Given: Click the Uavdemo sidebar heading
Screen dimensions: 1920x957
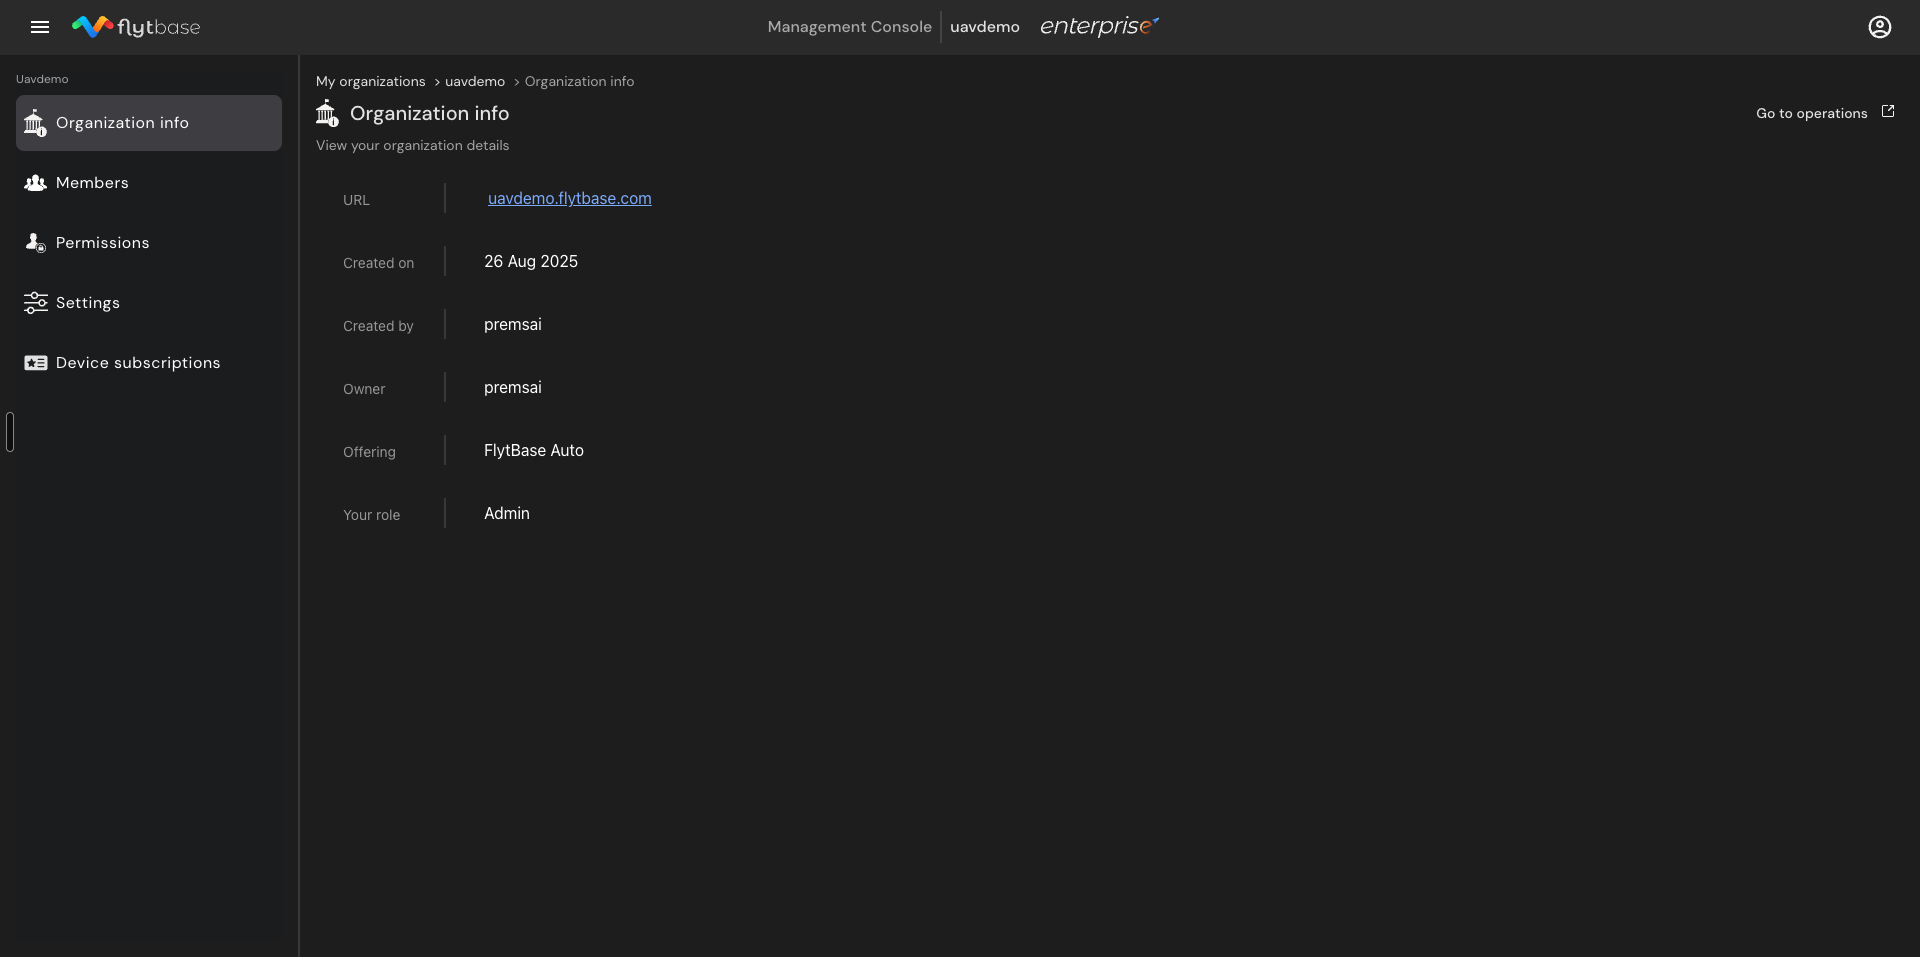Looking at the screenshot, I should pyautogui.click(x=42, y=79).
